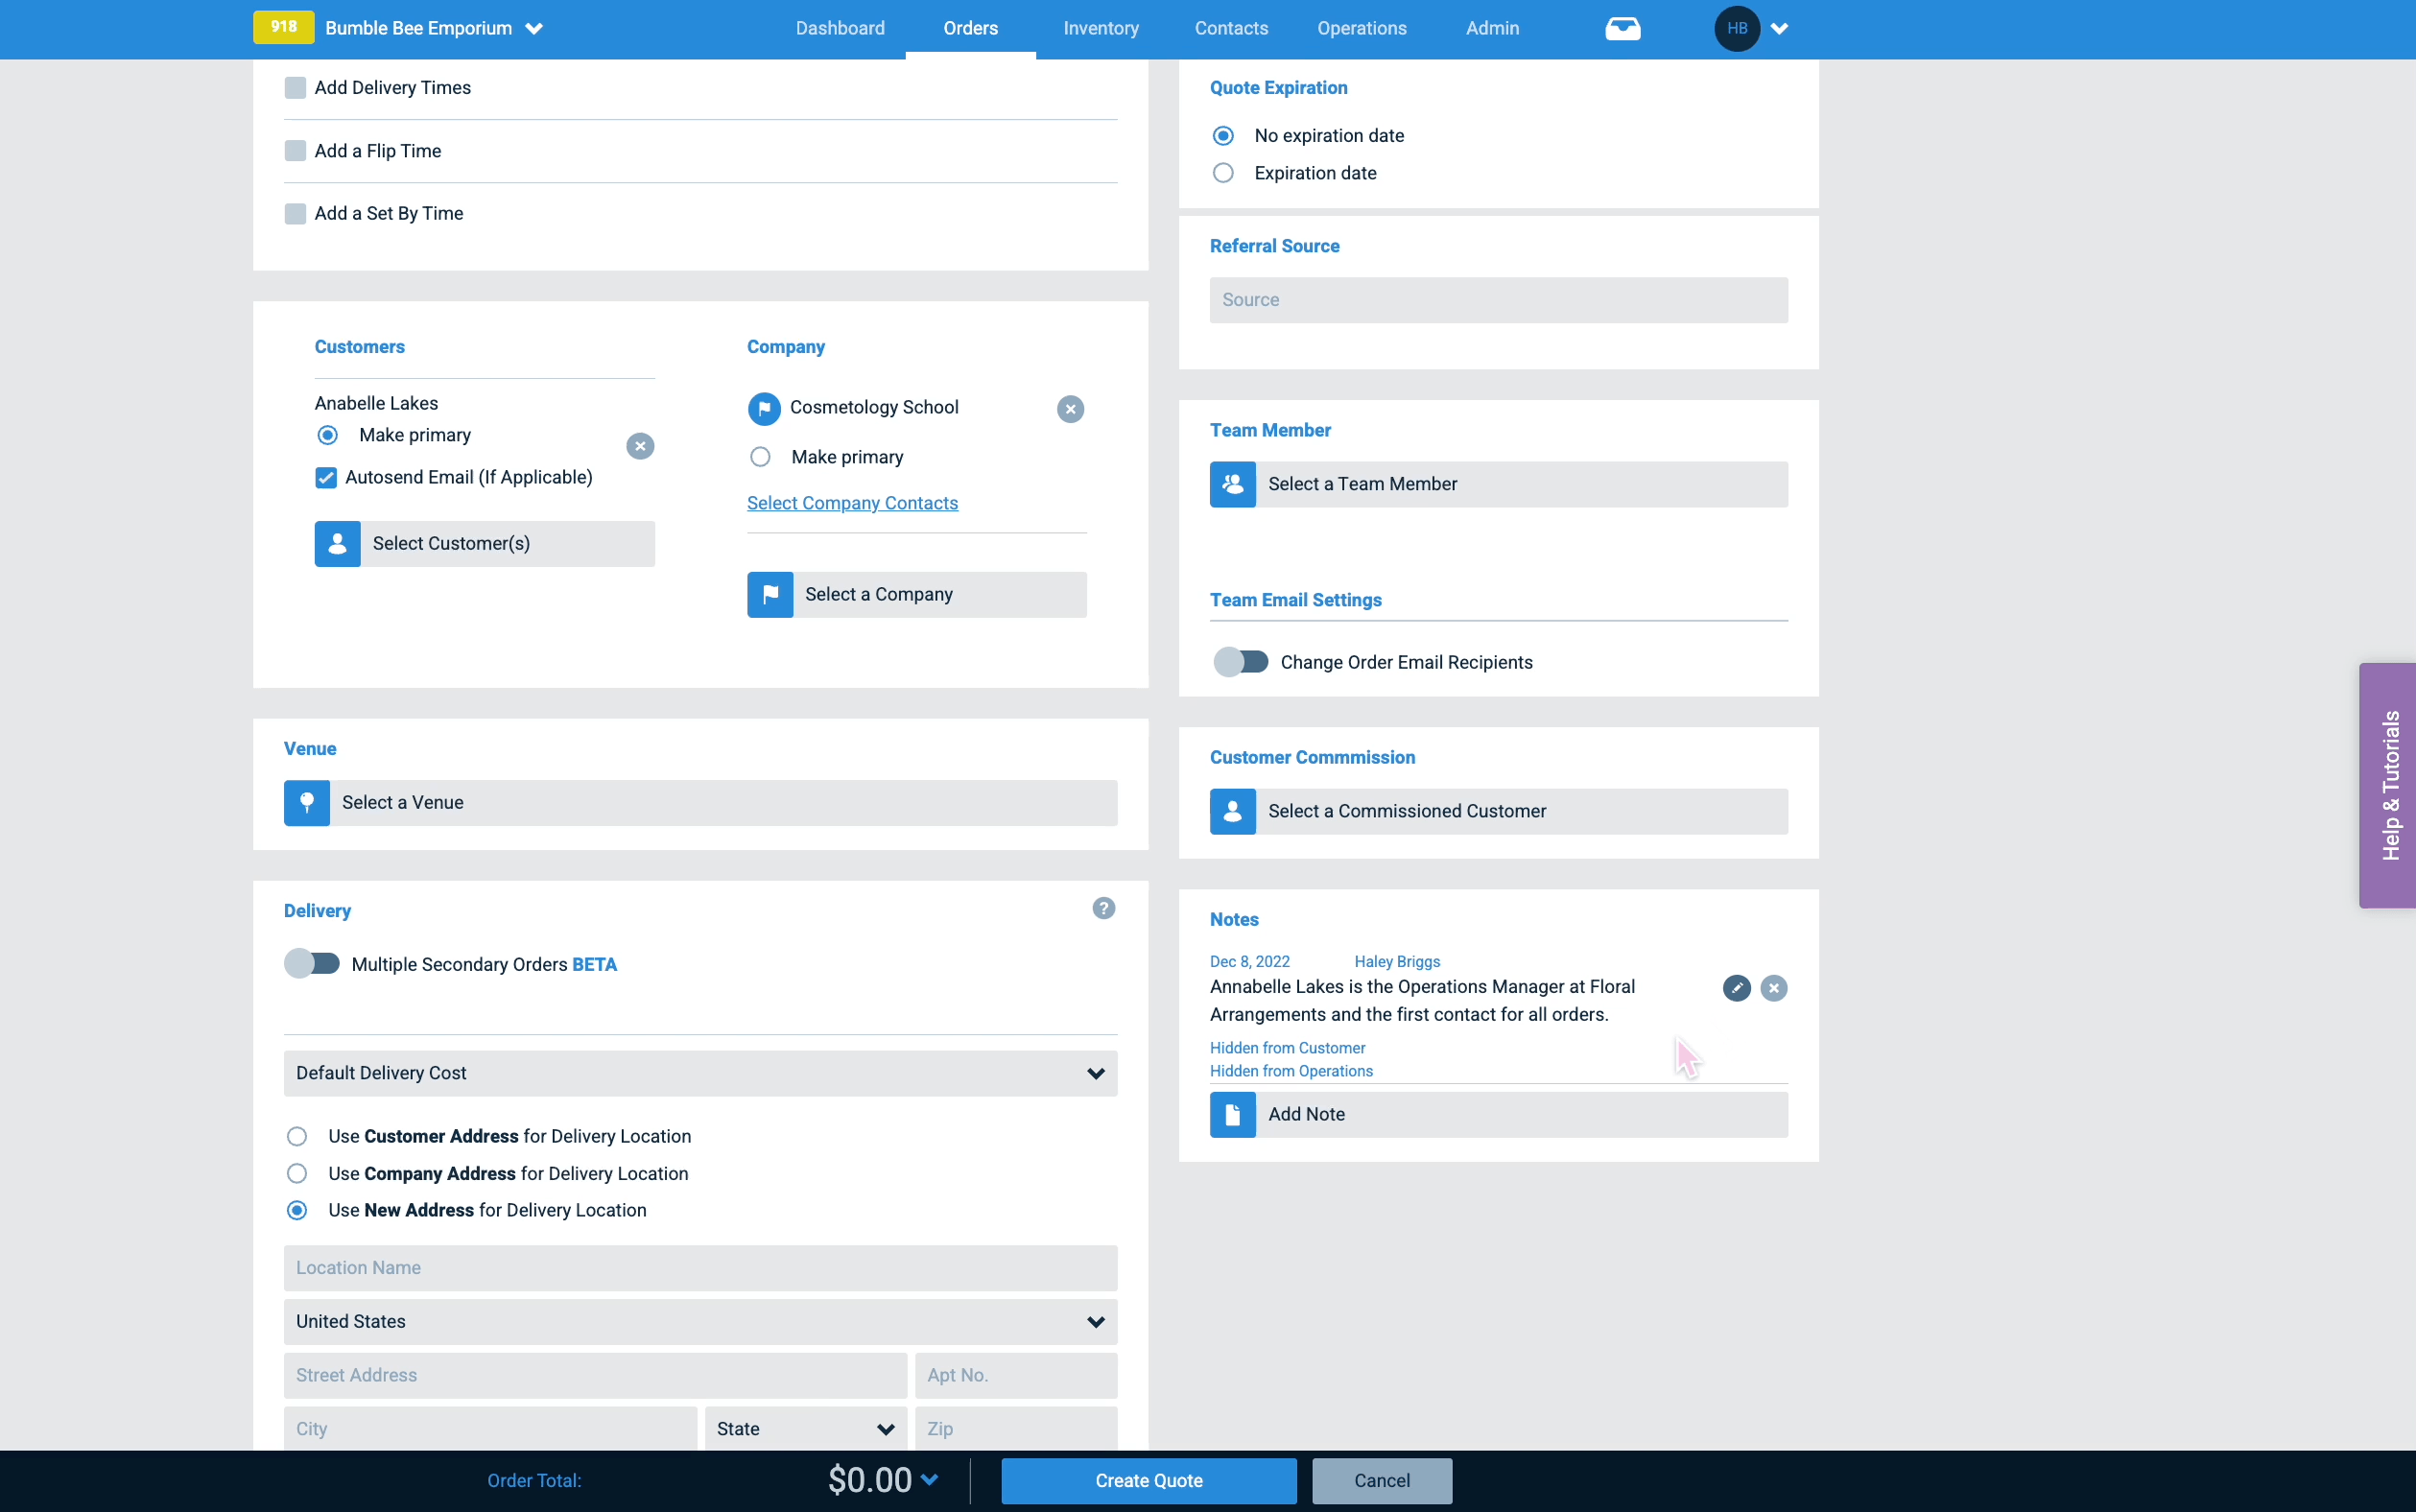Select Use Customer Address for Delivery Location
The height and width of the screenshot is (1512, 2416).
coord(297,1136)
